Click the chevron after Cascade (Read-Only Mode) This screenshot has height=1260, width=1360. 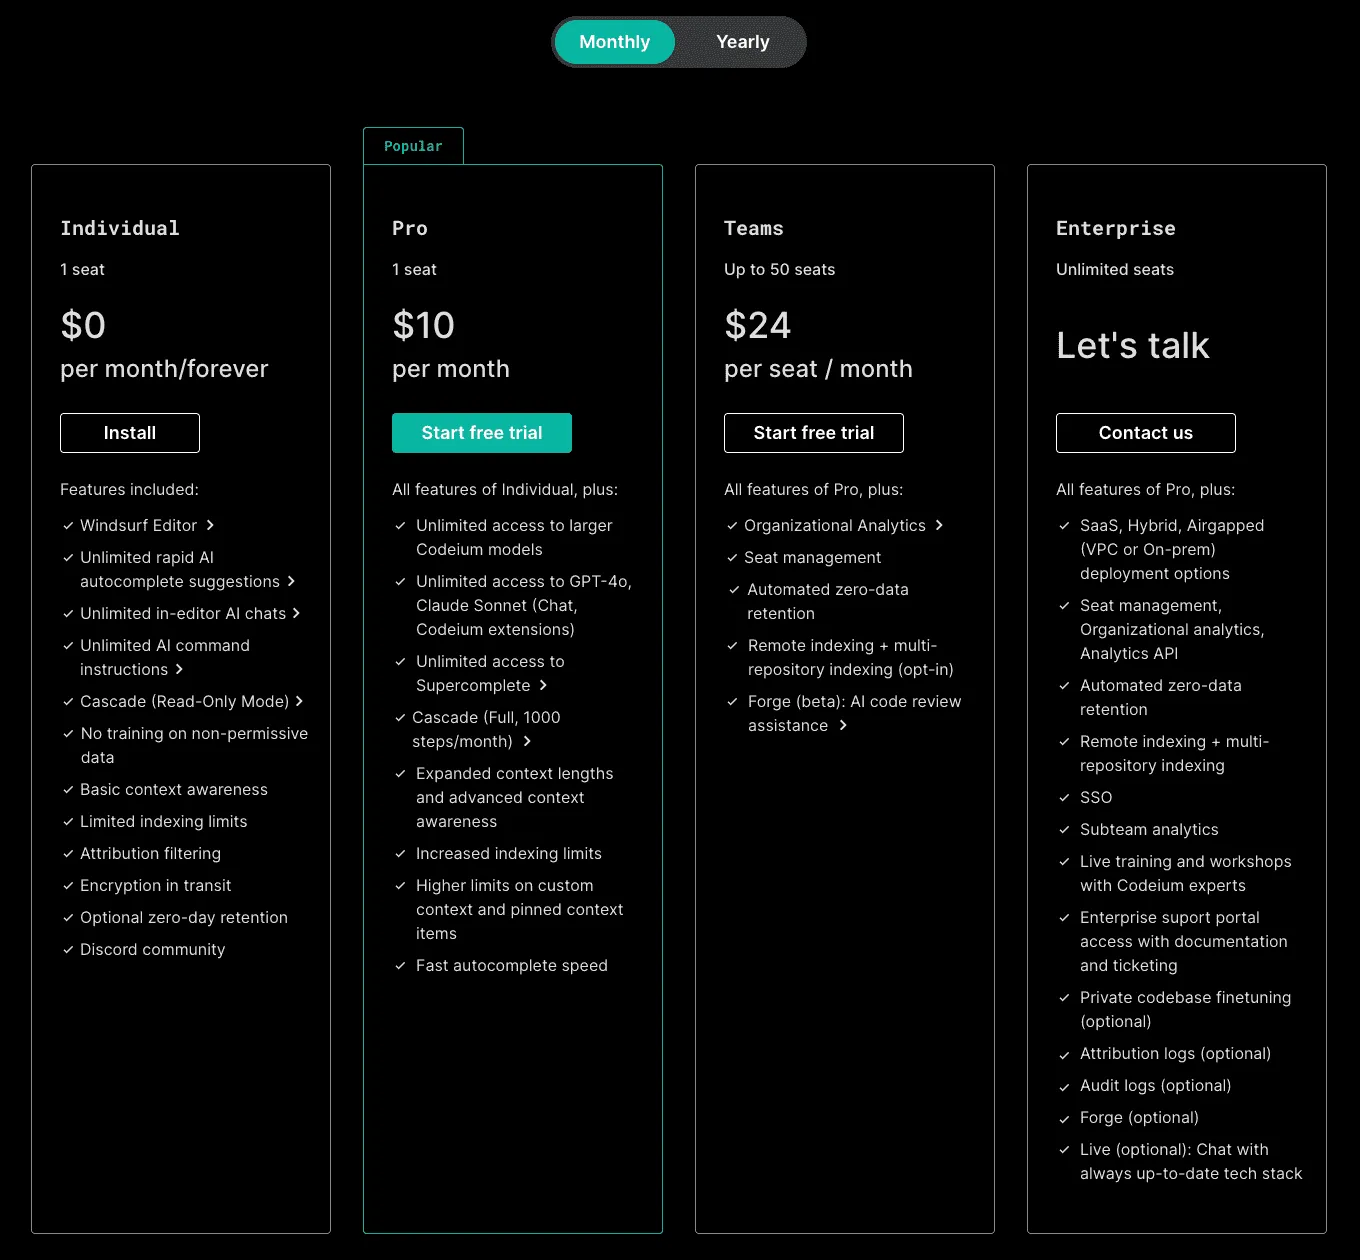tap(299, 701)
